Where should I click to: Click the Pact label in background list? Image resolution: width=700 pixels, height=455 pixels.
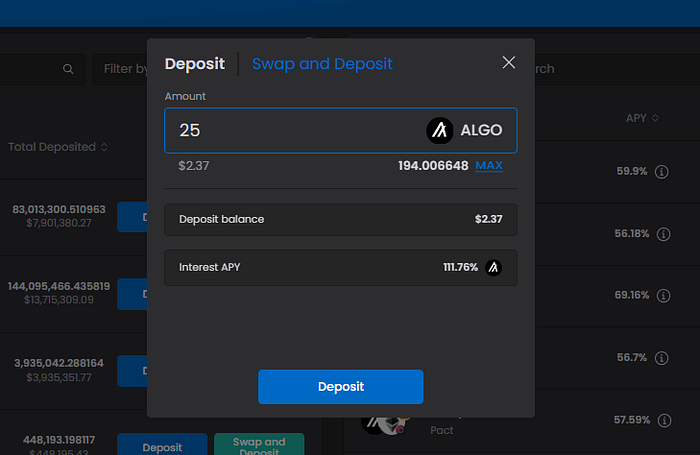pyautogui.click(x=442, y=430)
